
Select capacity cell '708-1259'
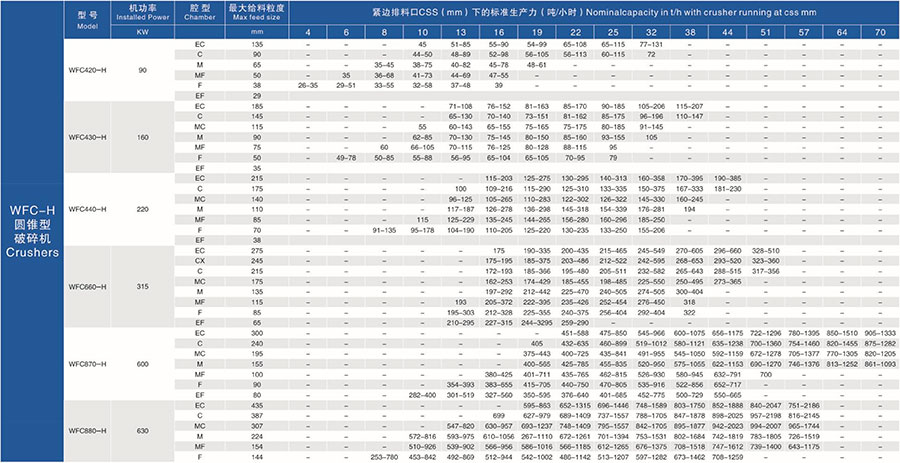click(727, 457)
